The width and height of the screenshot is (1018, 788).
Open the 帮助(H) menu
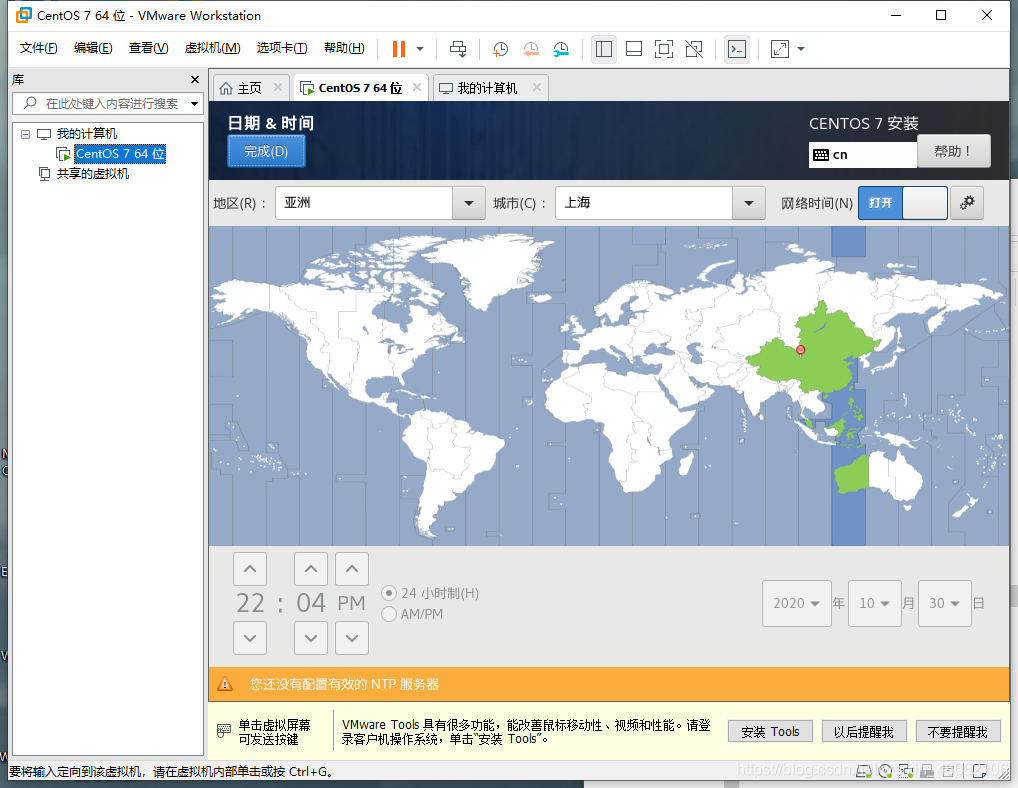click(344, 48)
